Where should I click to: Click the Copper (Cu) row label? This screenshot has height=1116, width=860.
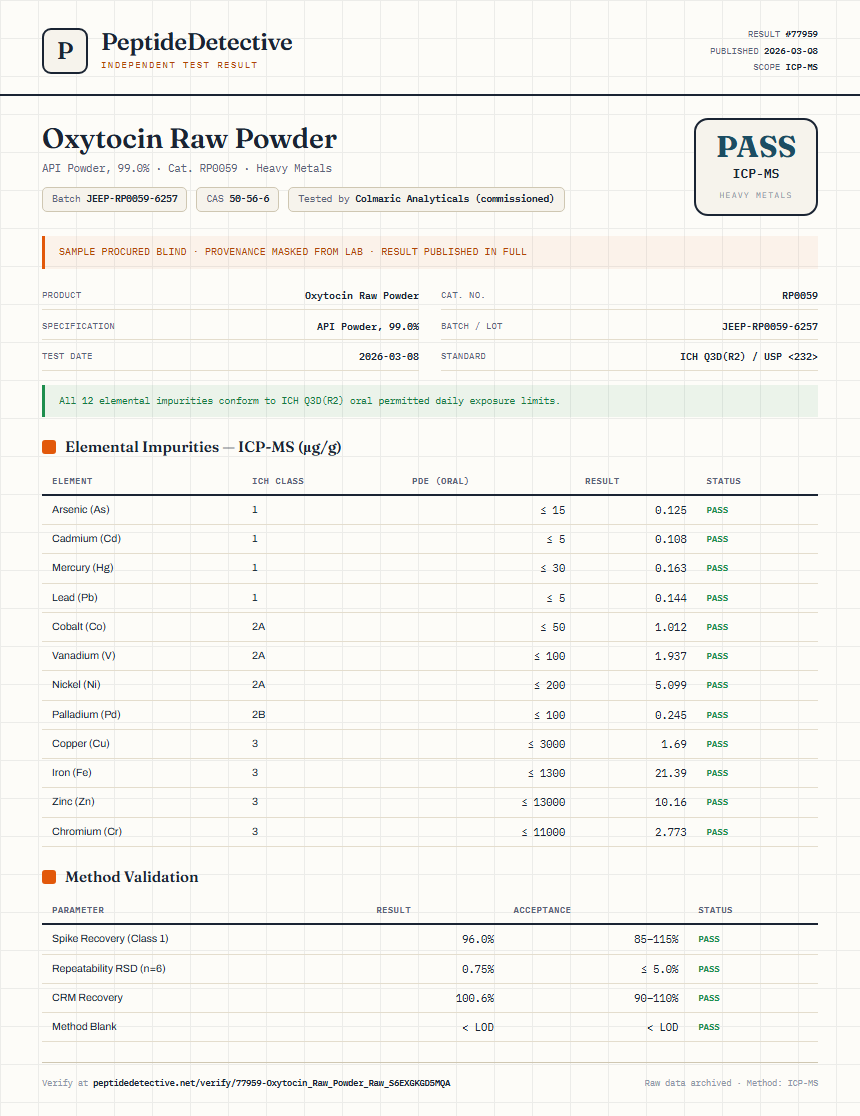coord(80,744)
